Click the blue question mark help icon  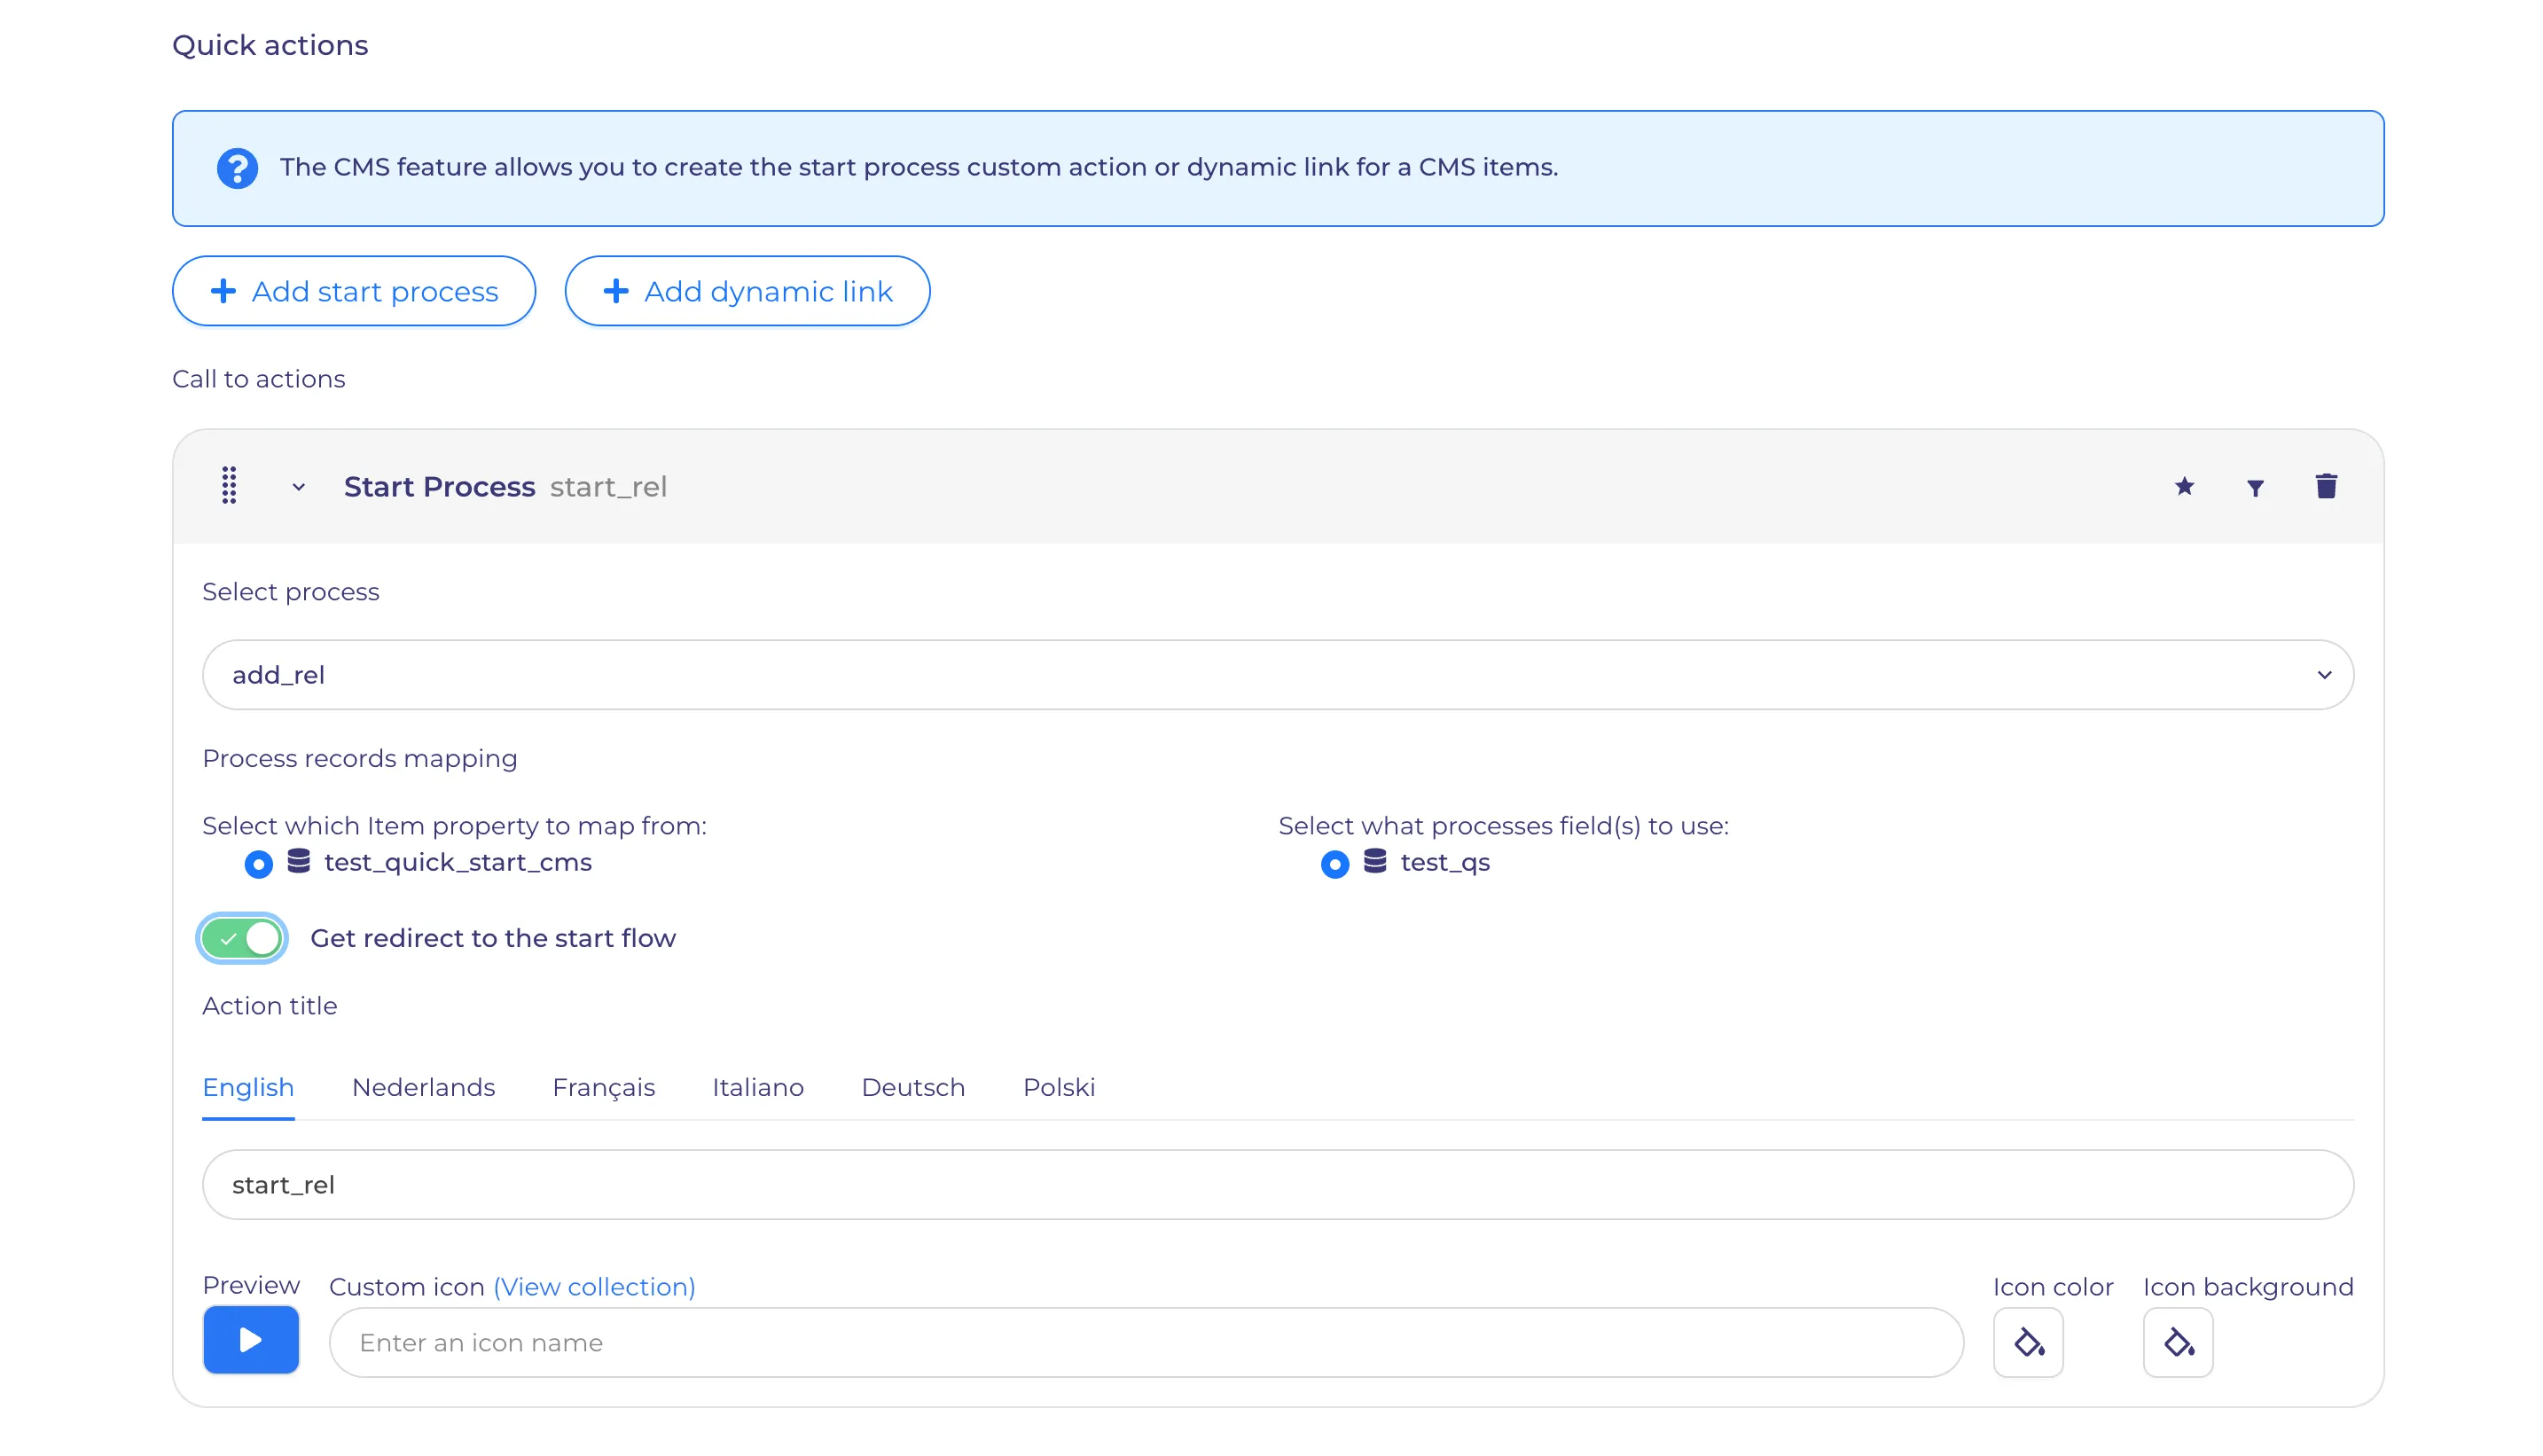pyautogui.click(x=237, y=168)
